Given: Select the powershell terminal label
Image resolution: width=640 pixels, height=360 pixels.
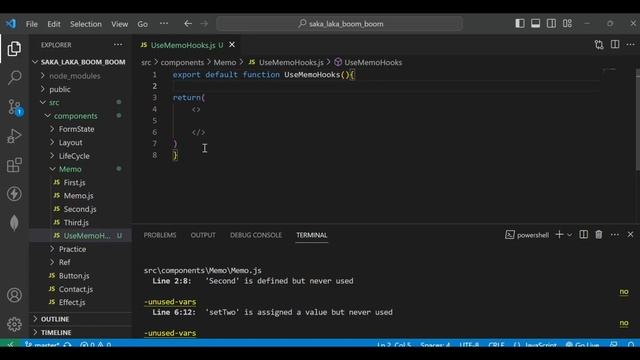Looking at the screenshot, I should (x=527, y=235).
